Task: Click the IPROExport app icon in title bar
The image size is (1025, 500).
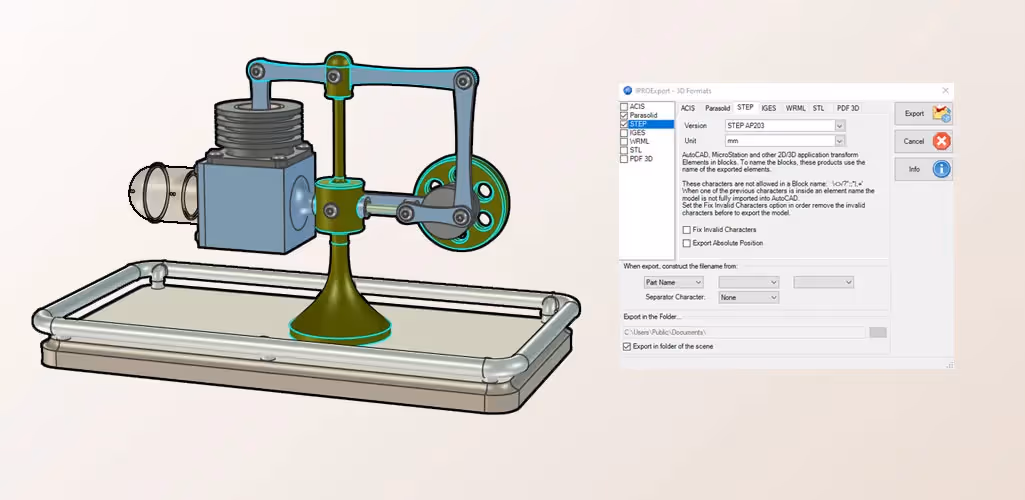Action: tap(628, 91)
